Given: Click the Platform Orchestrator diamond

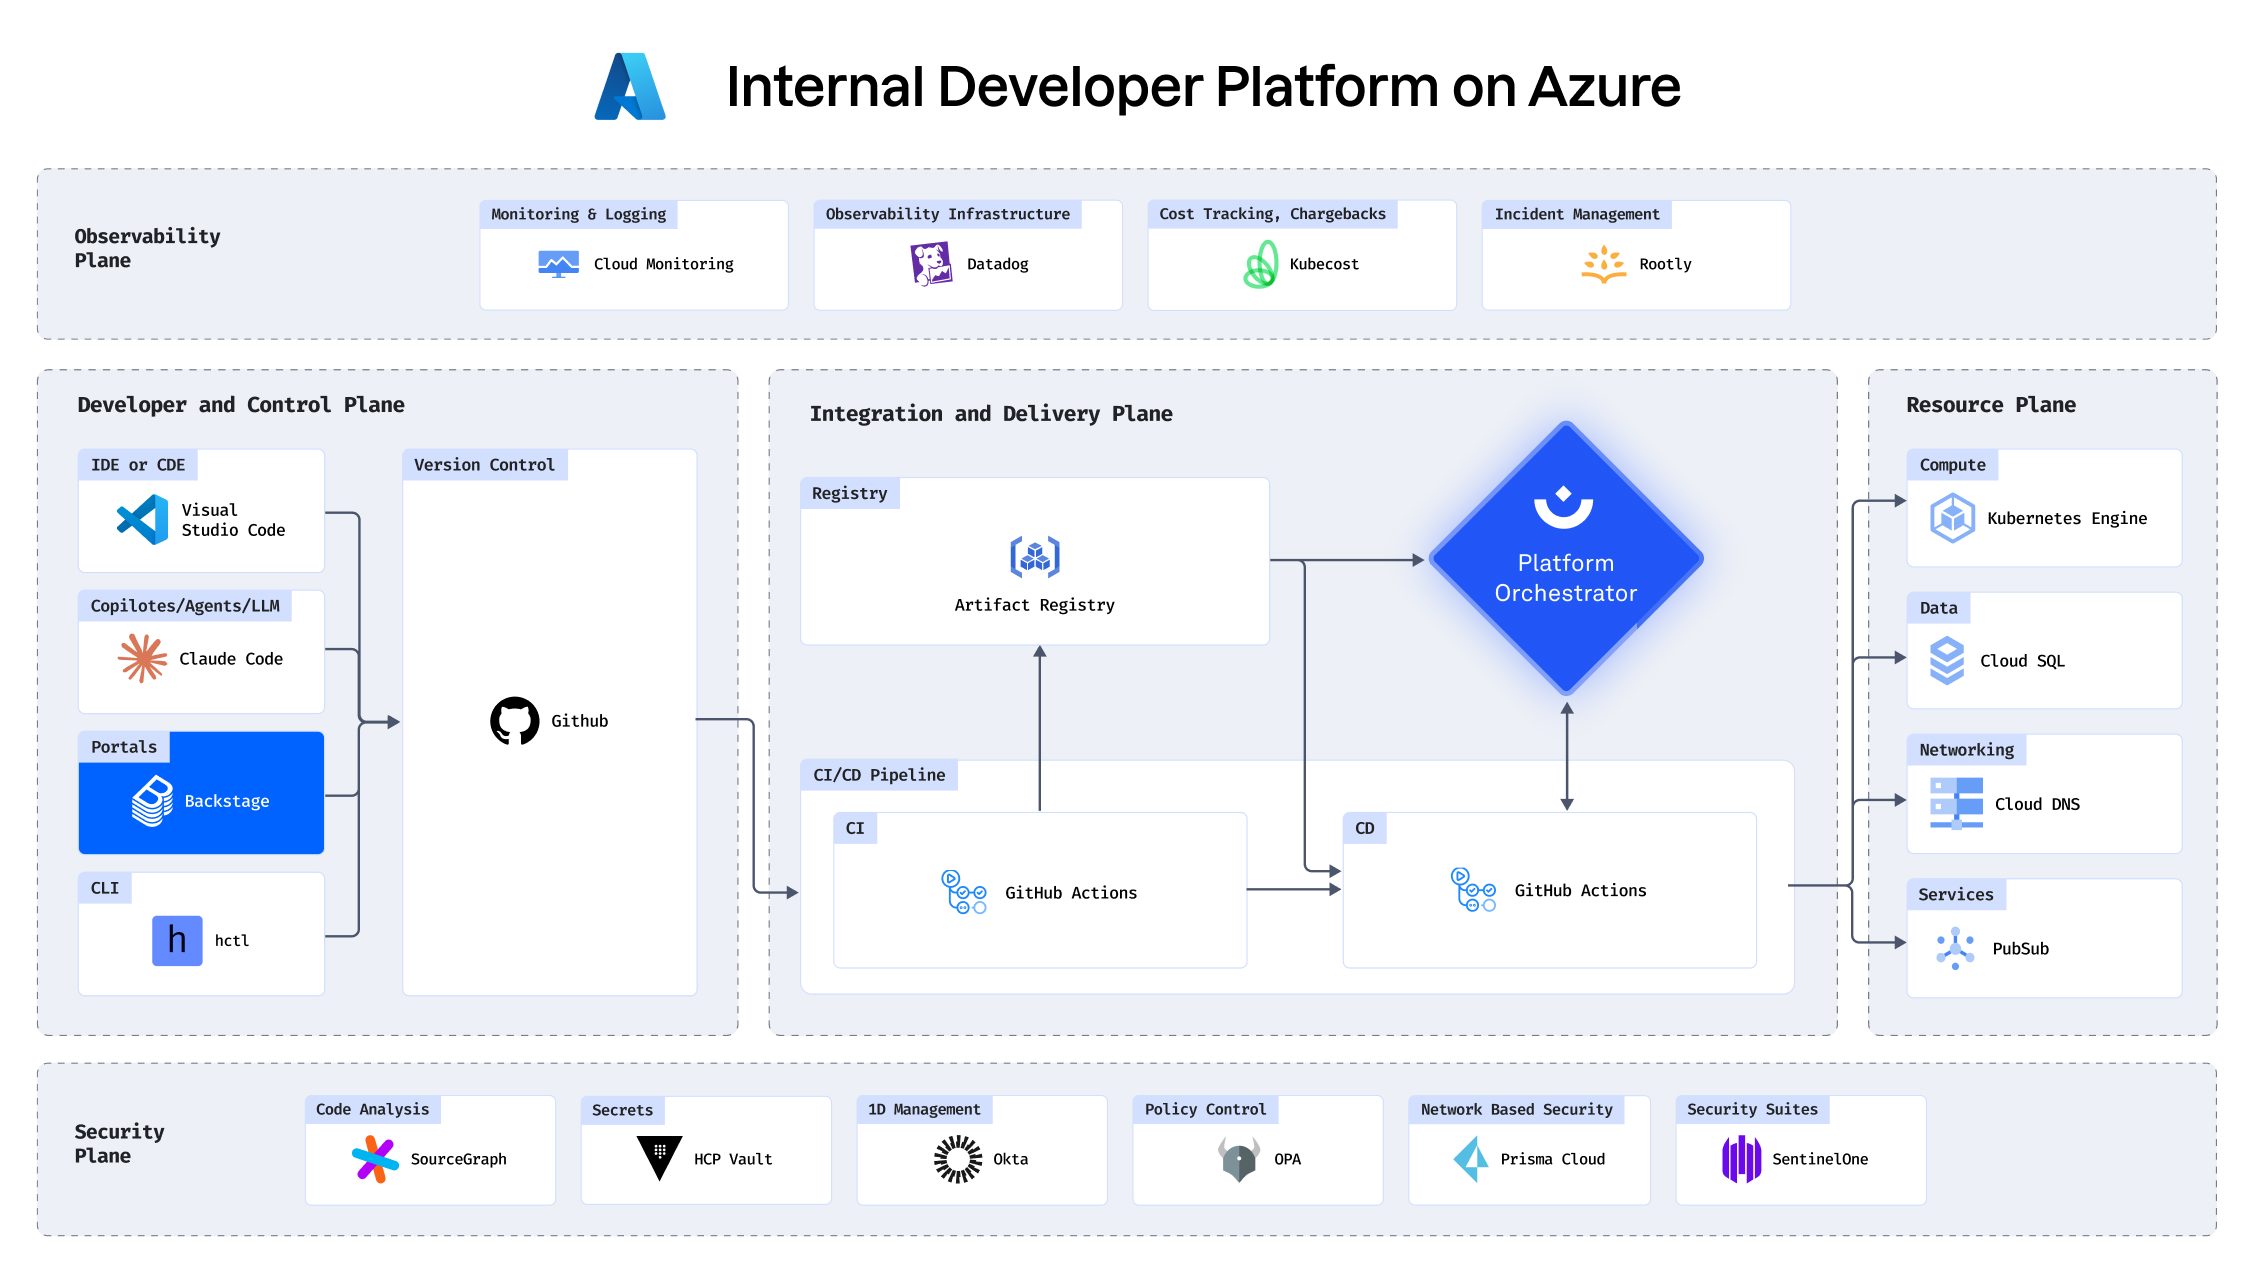Looking at the screenshot, I should 1565,558.
